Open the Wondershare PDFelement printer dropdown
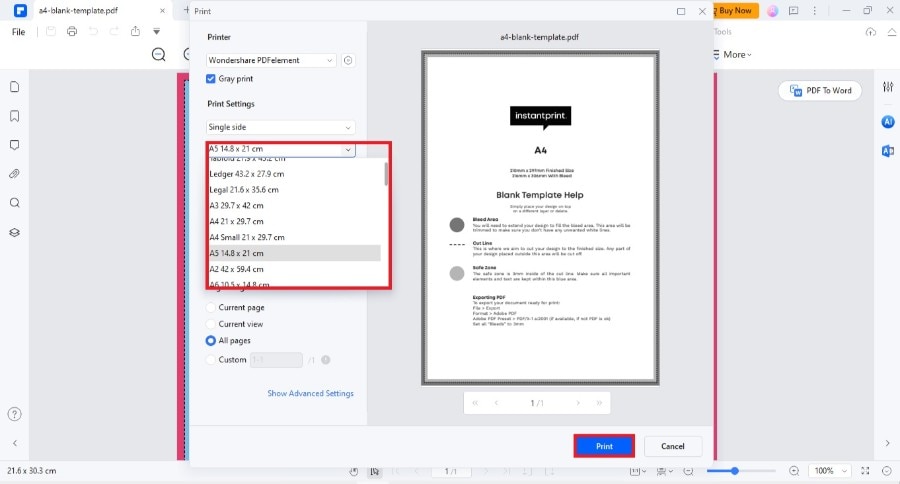The image size is (900, 484). [x=271, y=60]
